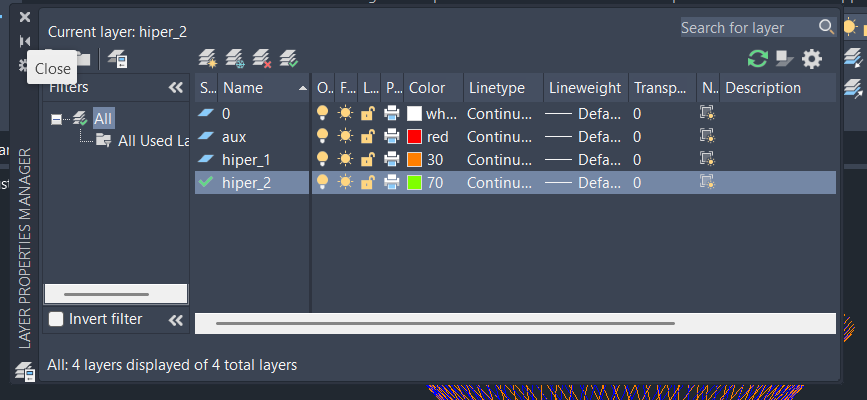Click the Toggle Override Highlight icon

point(785,58)
